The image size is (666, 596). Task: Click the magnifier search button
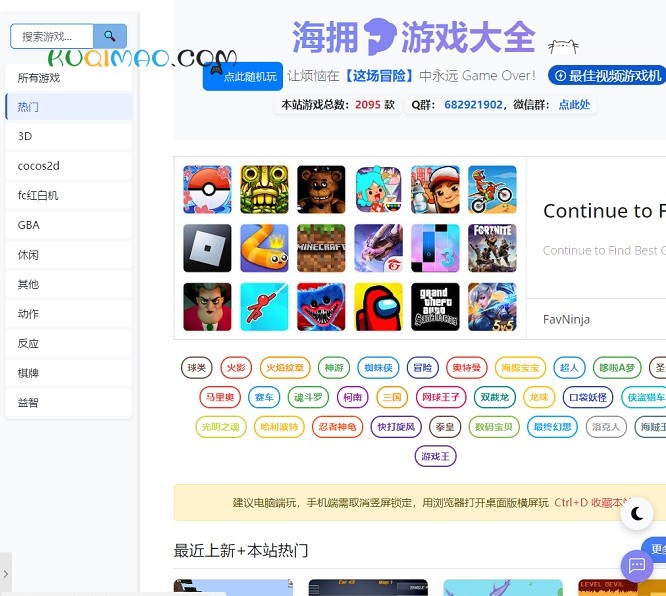110,36
